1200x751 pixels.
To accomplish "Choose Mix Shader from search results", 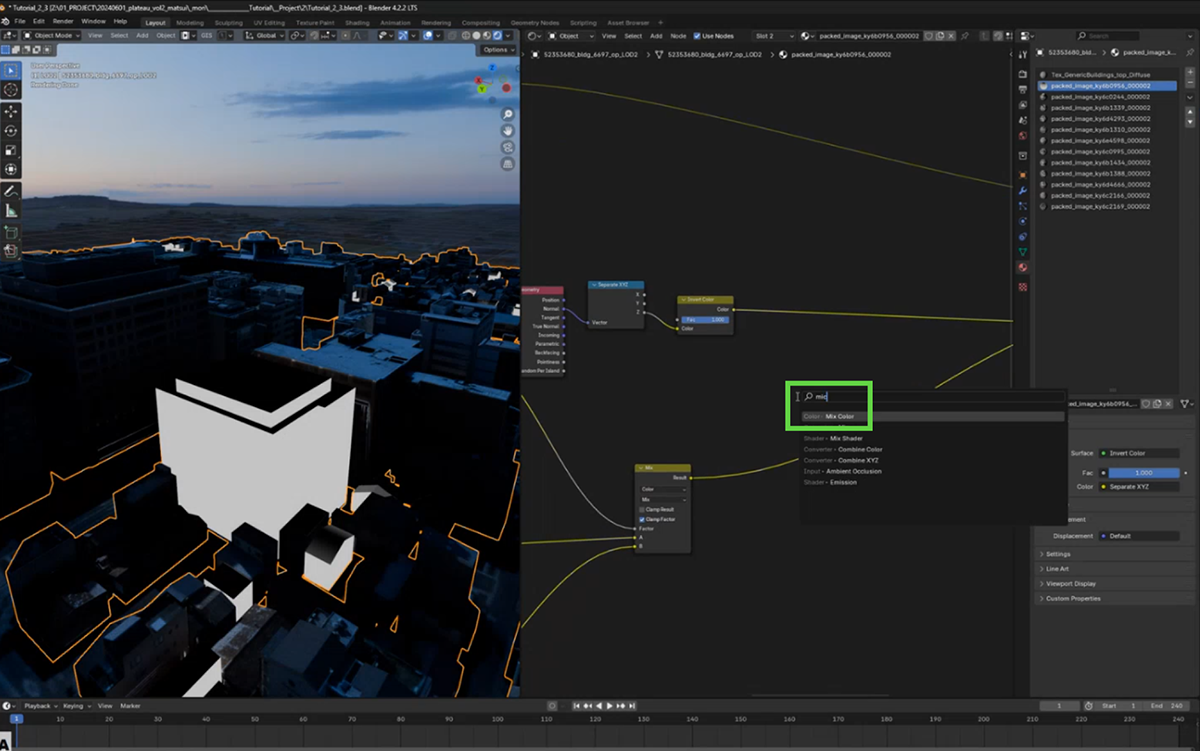I will point(931,438).
